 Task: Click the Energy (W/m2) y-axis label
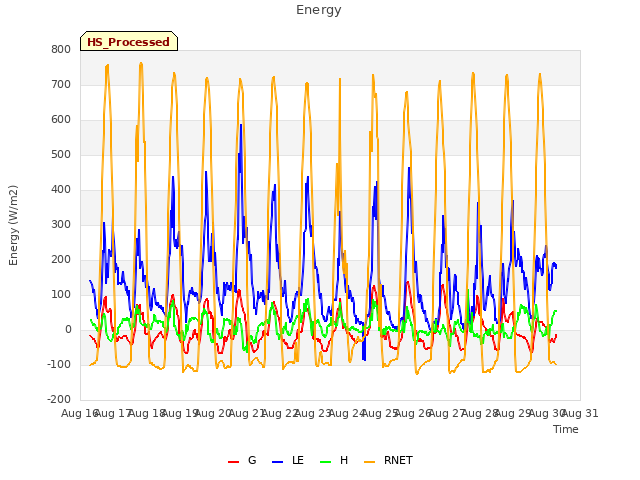[x=13, y=225]
